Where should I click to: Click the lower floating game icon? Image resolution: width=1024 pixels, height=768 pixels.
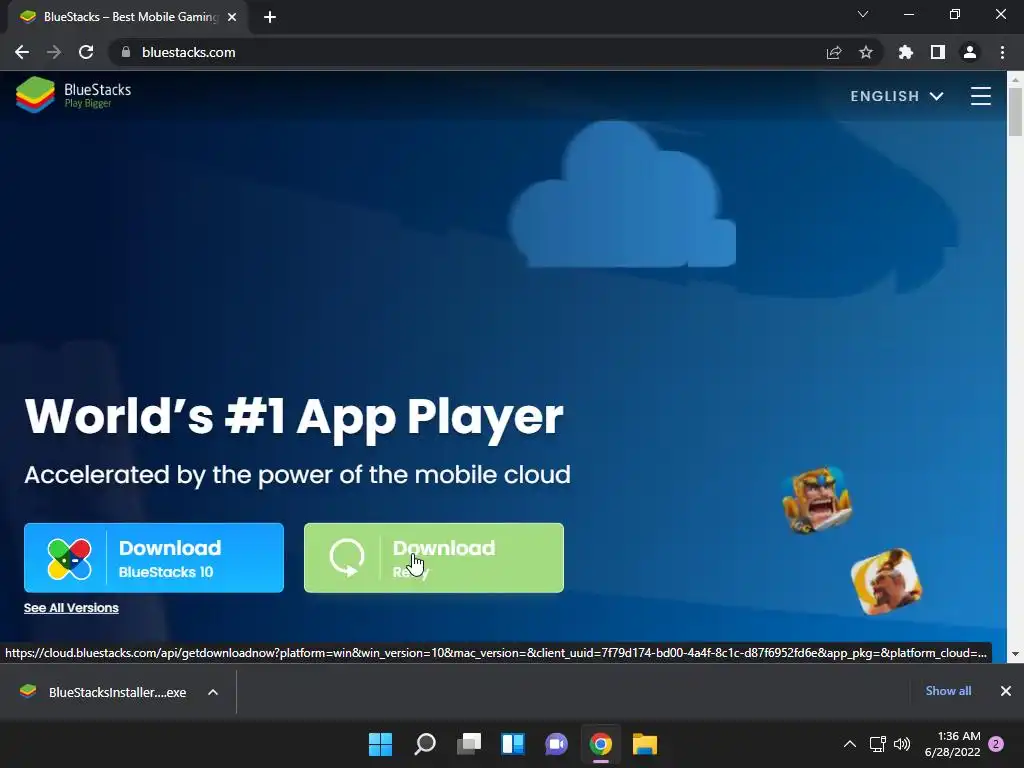tap(886, 581)
